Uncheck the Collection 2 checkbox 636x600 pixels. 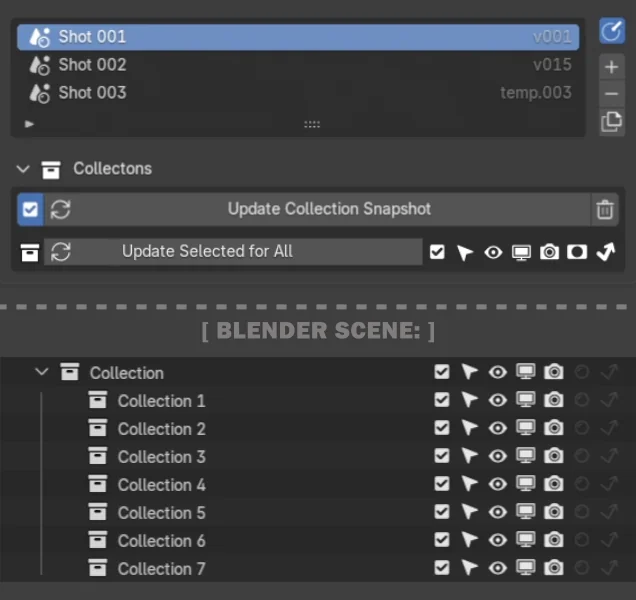442,428
